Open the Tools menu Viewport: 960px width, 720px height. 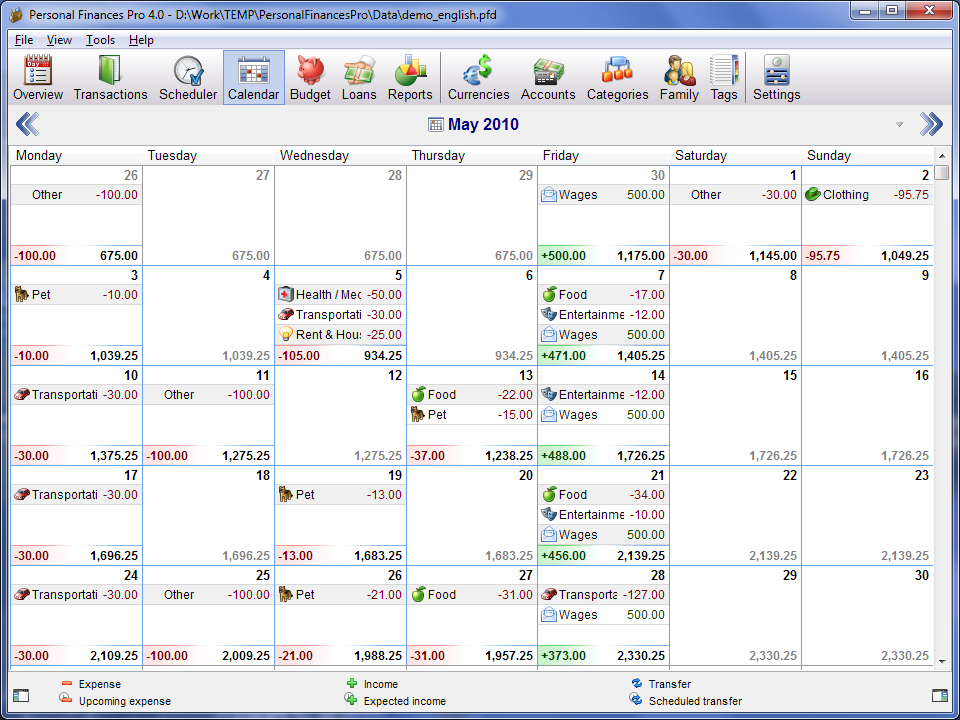tap(100, 40)
